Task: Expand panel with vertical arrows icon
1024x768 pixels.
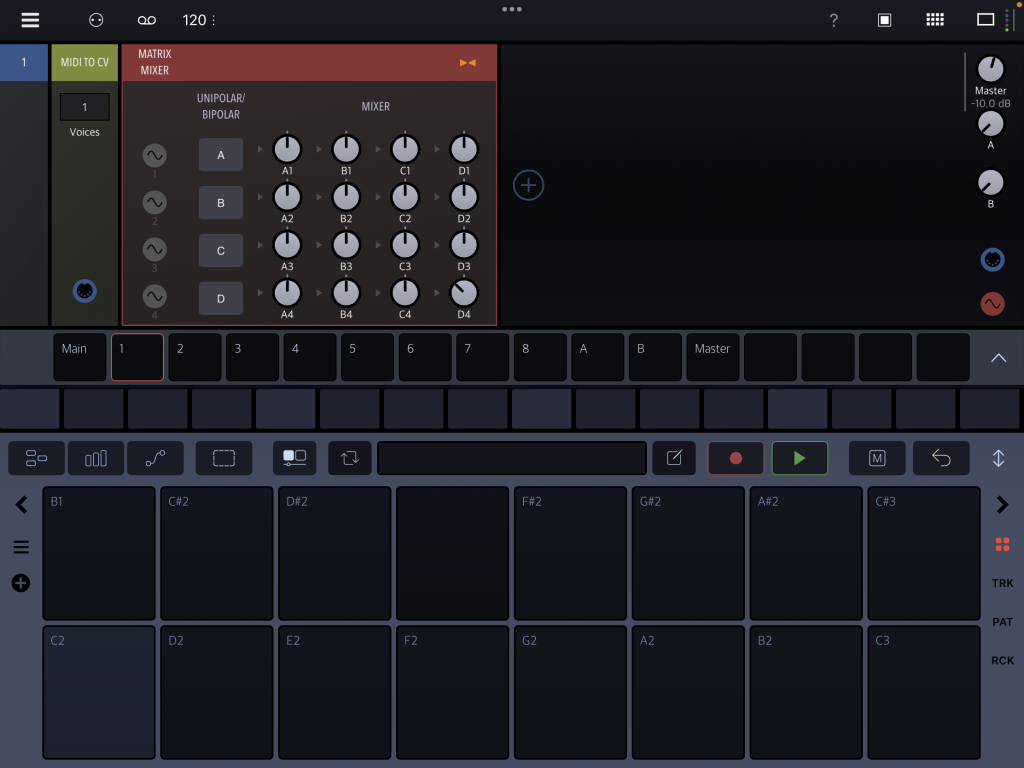Action: coord(999,458)
